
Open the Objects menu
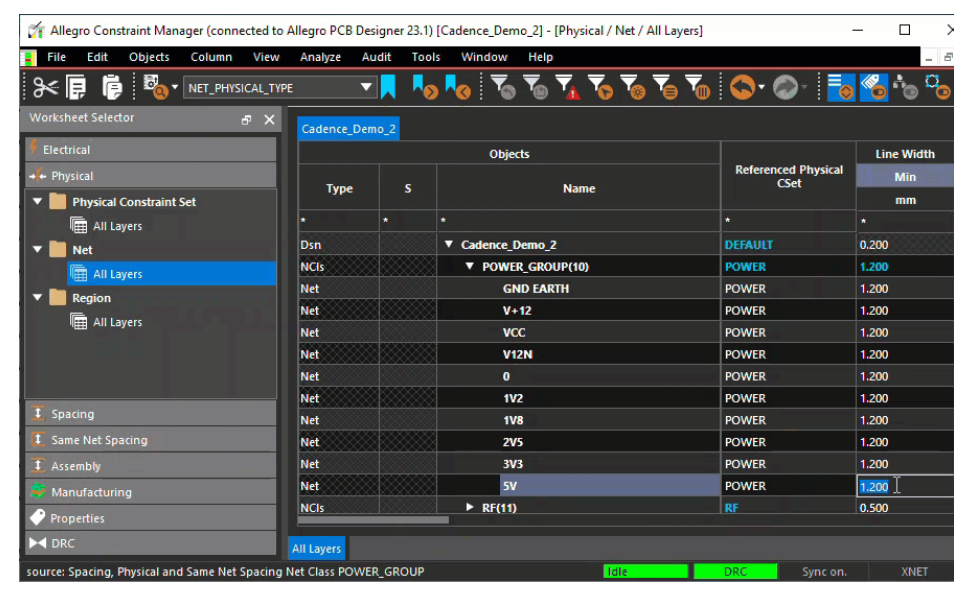click(149, 57)
